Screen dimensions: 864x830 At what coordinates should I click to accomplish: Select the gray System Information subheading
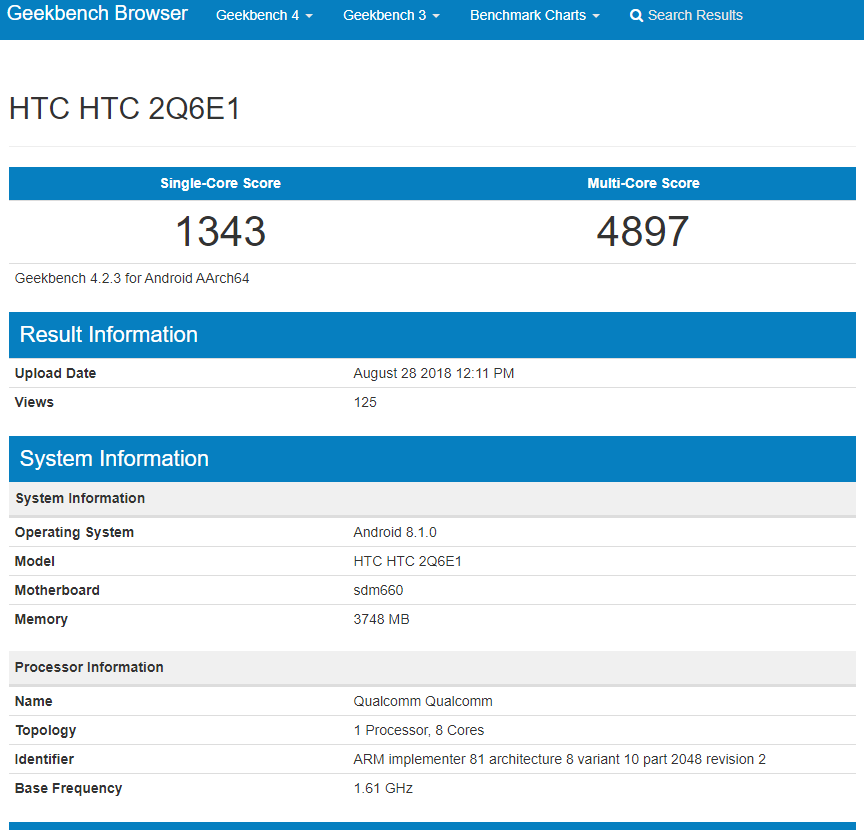tap(80, 498)
